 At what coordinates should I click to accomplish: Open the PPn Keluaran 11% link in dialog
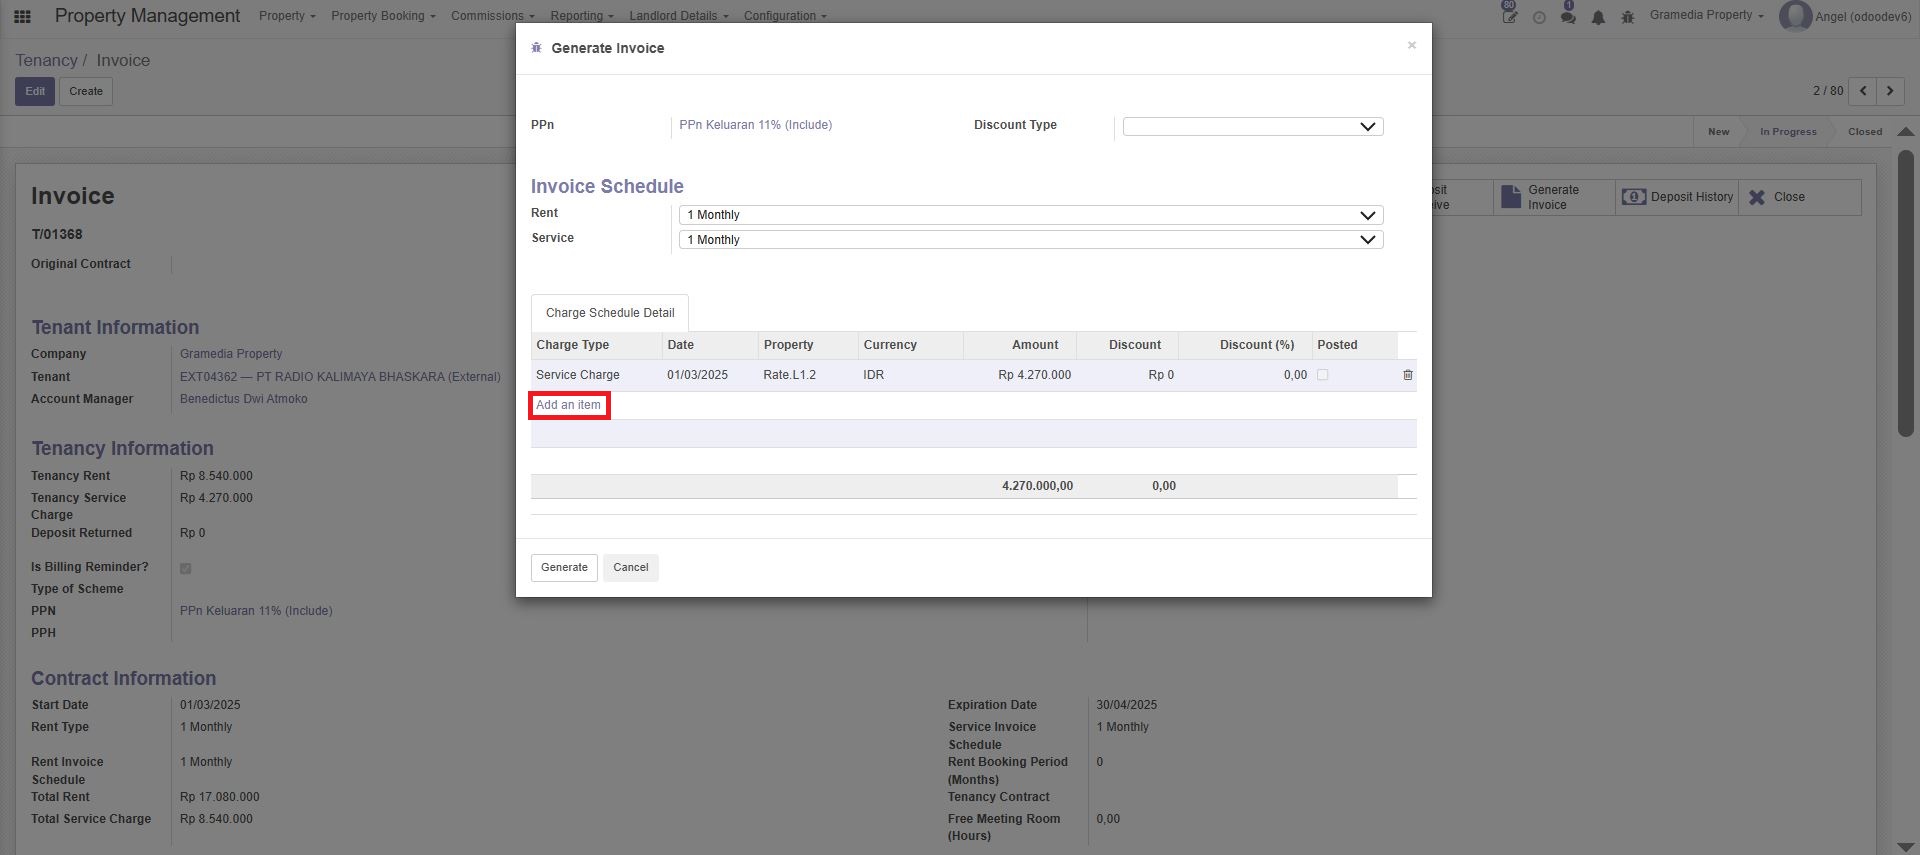(x=756, y=125)
